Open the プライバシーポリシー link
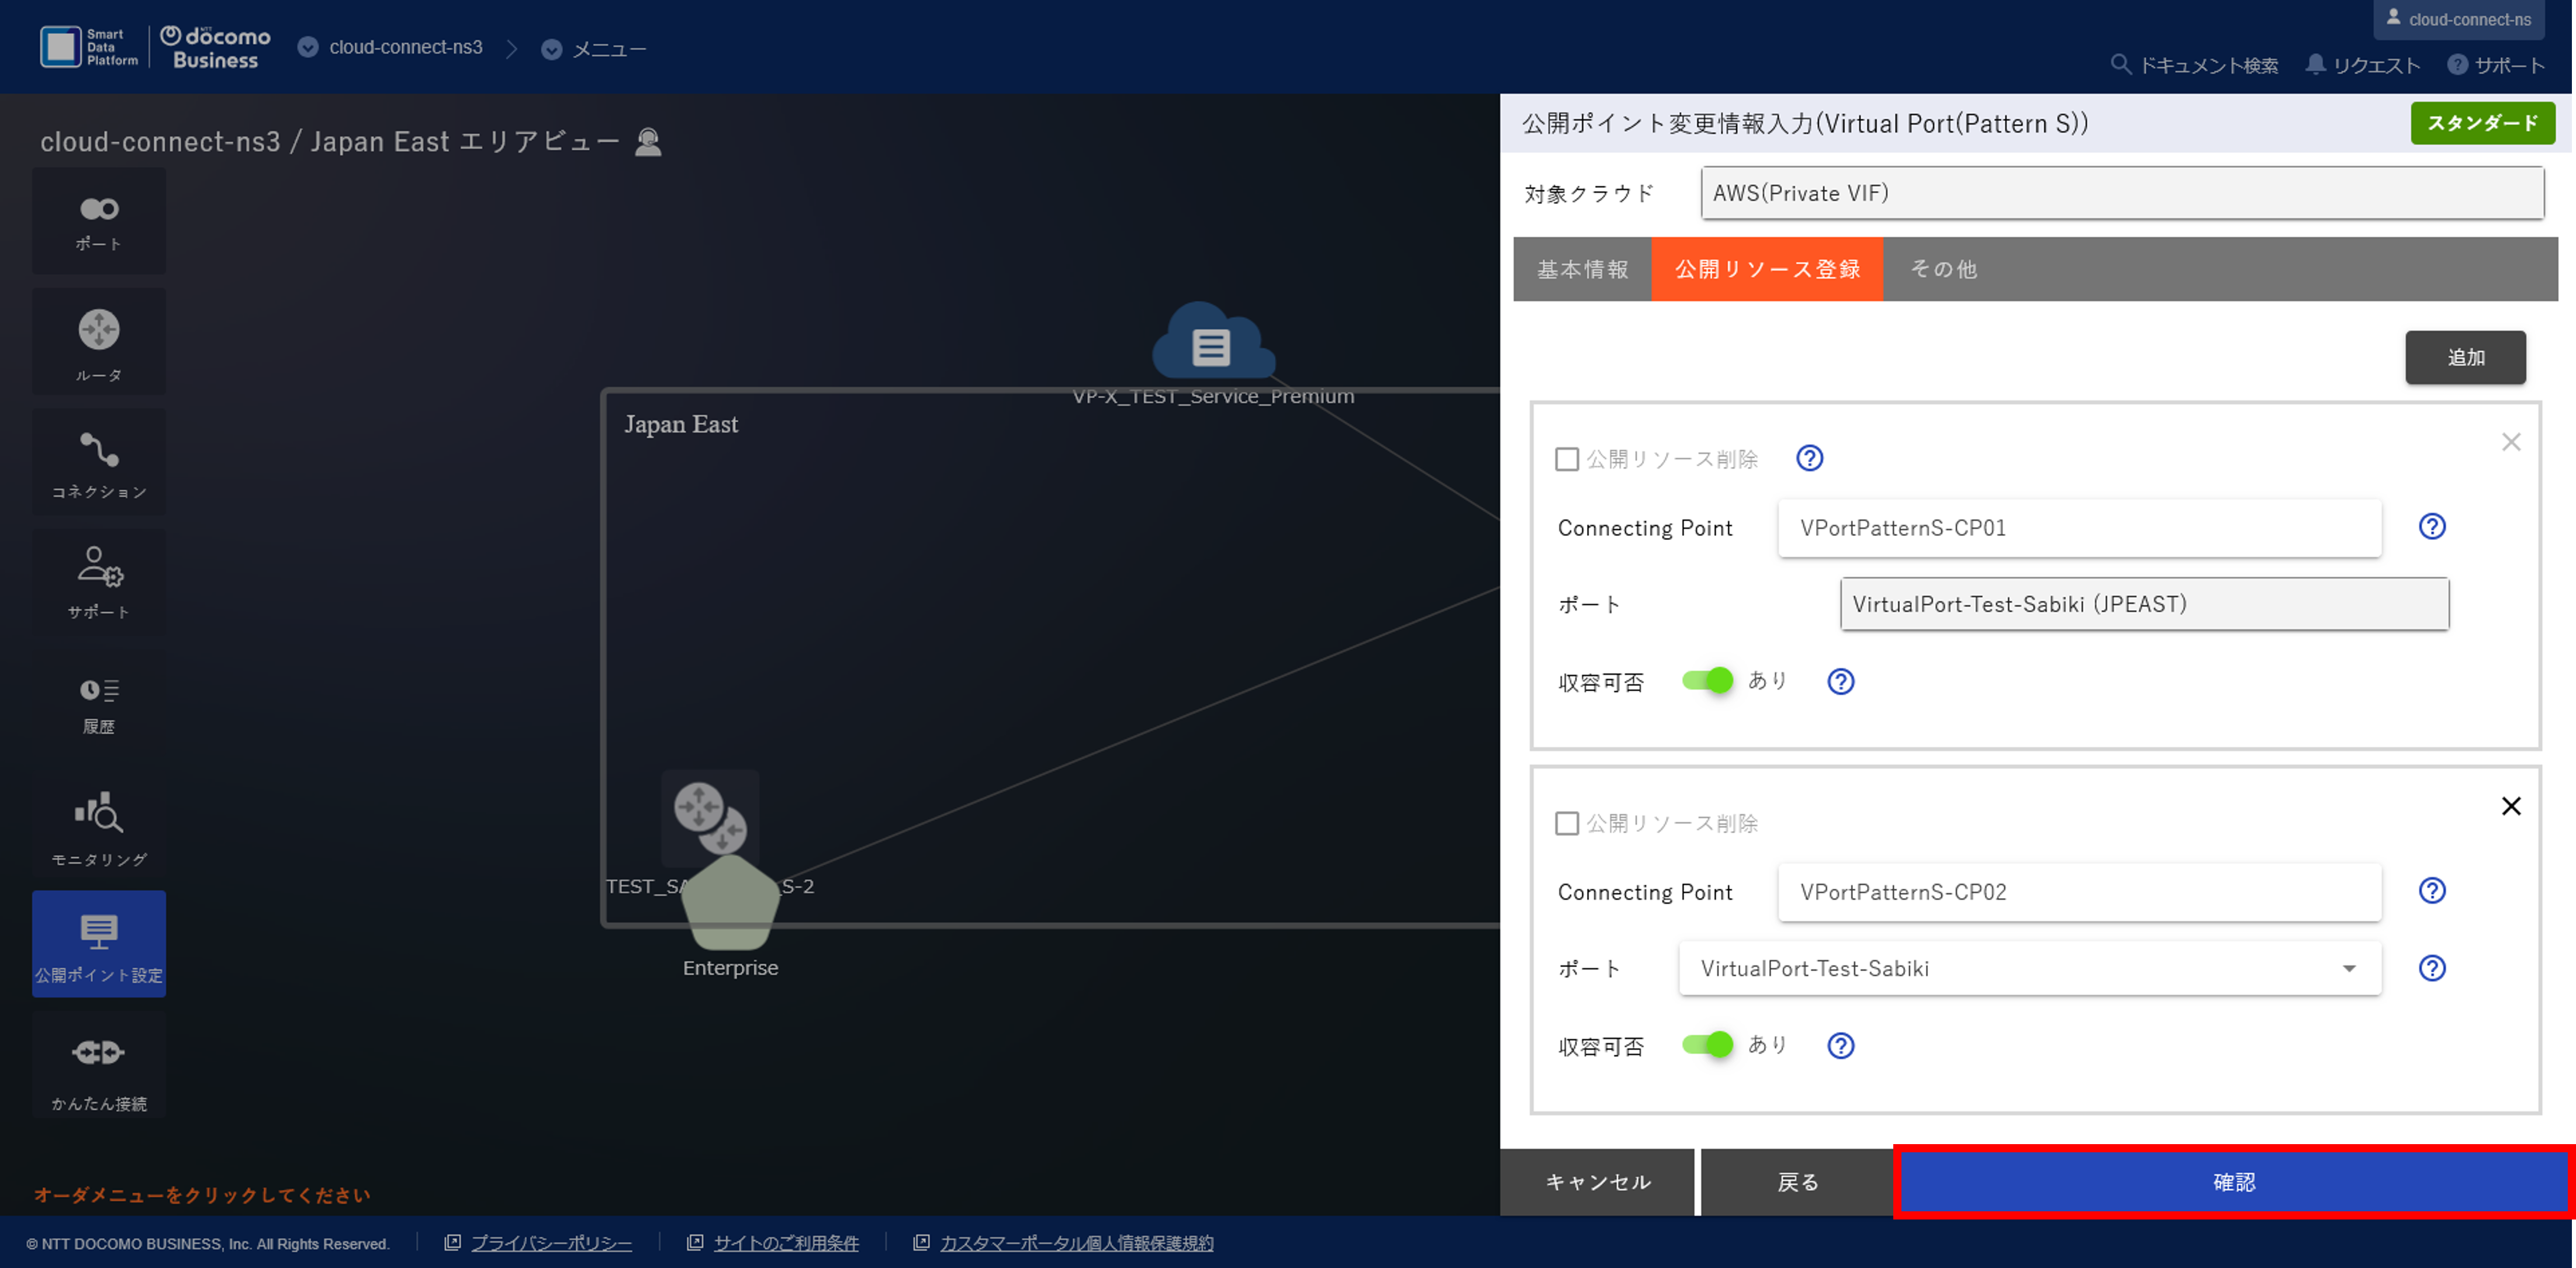 coord(551,1243)
